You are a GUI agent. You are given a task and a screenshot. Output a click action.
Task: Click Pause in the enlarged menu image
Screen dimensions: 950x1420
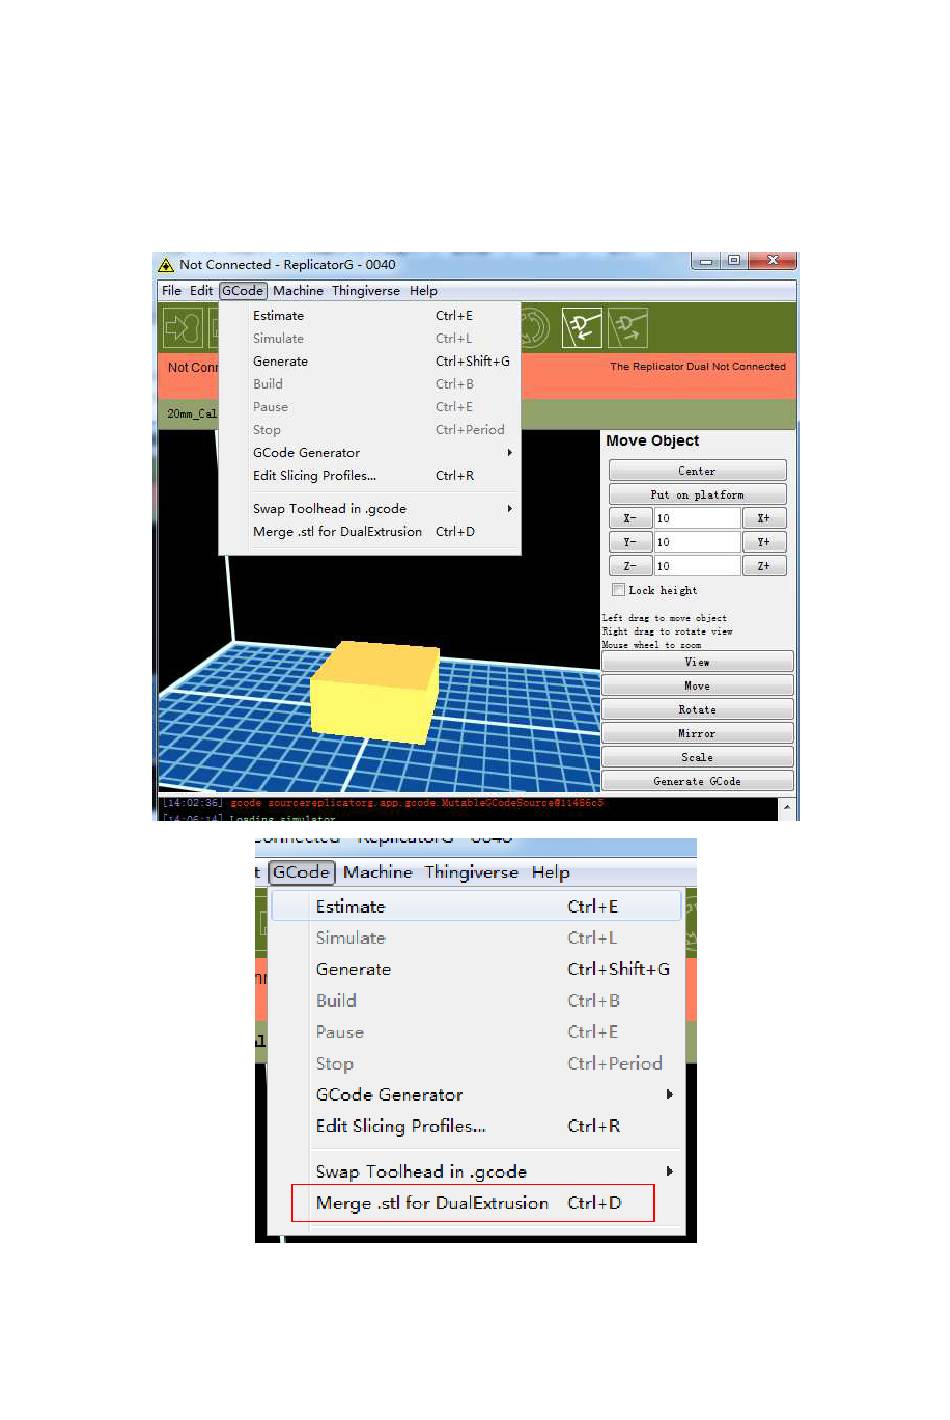477,1032
